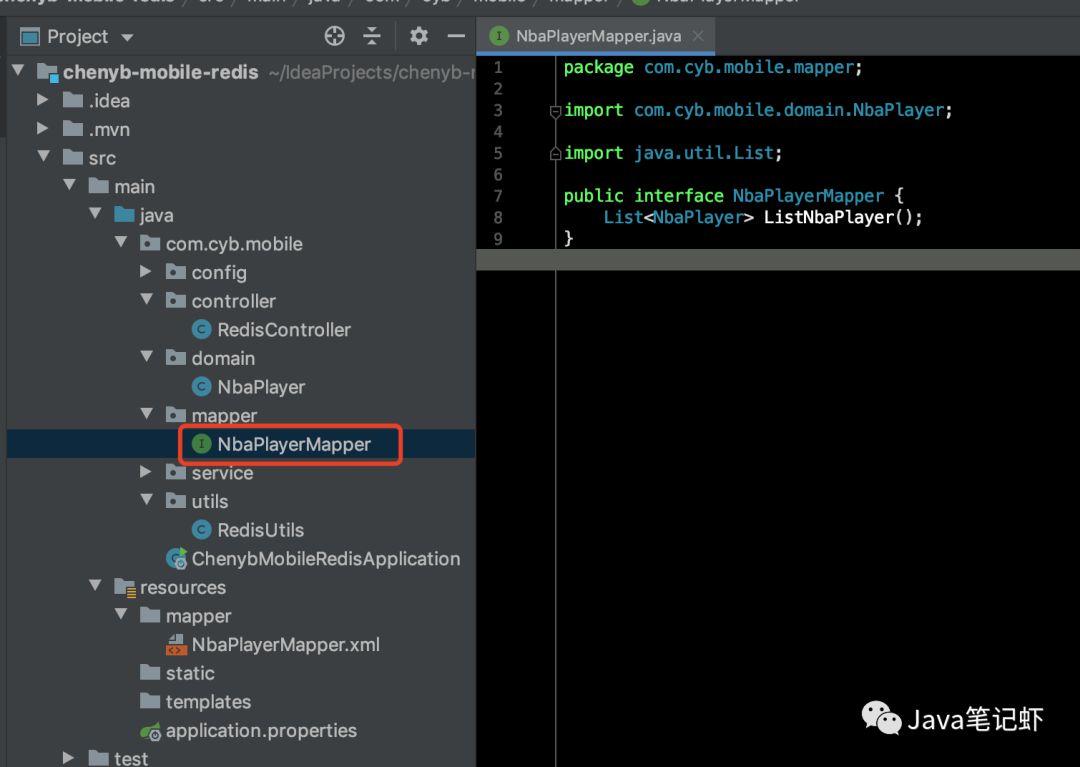Click the templates folder icon
Viewport: 1080px width, 767px height.
click(x=150, y=701)
